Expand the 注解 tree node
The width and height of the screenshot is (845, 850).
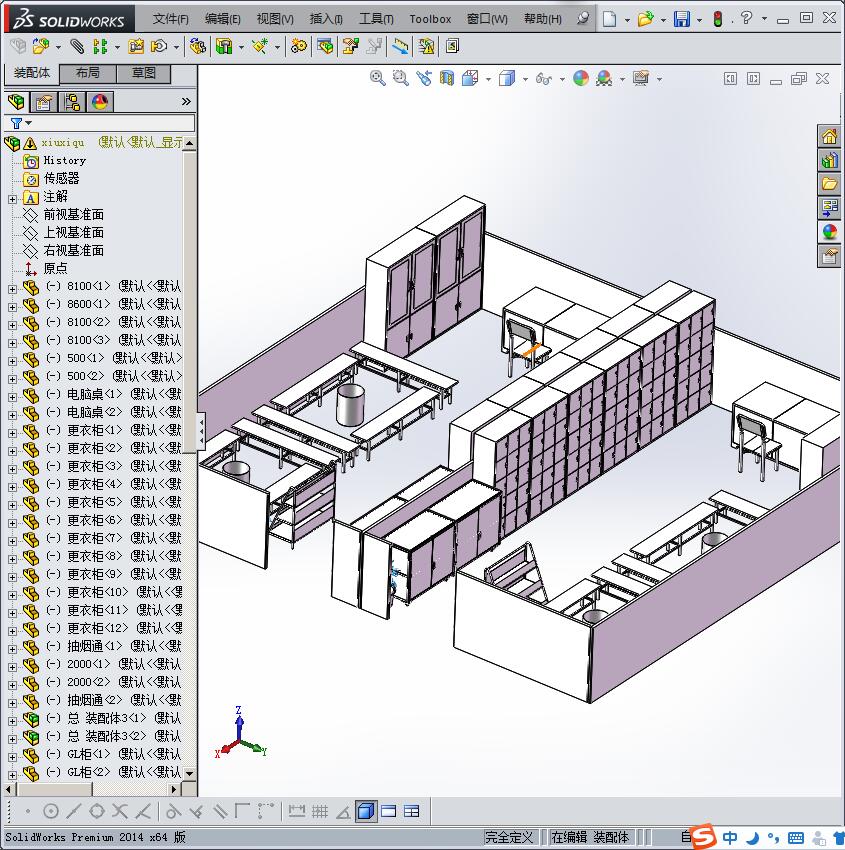(12, 199)
